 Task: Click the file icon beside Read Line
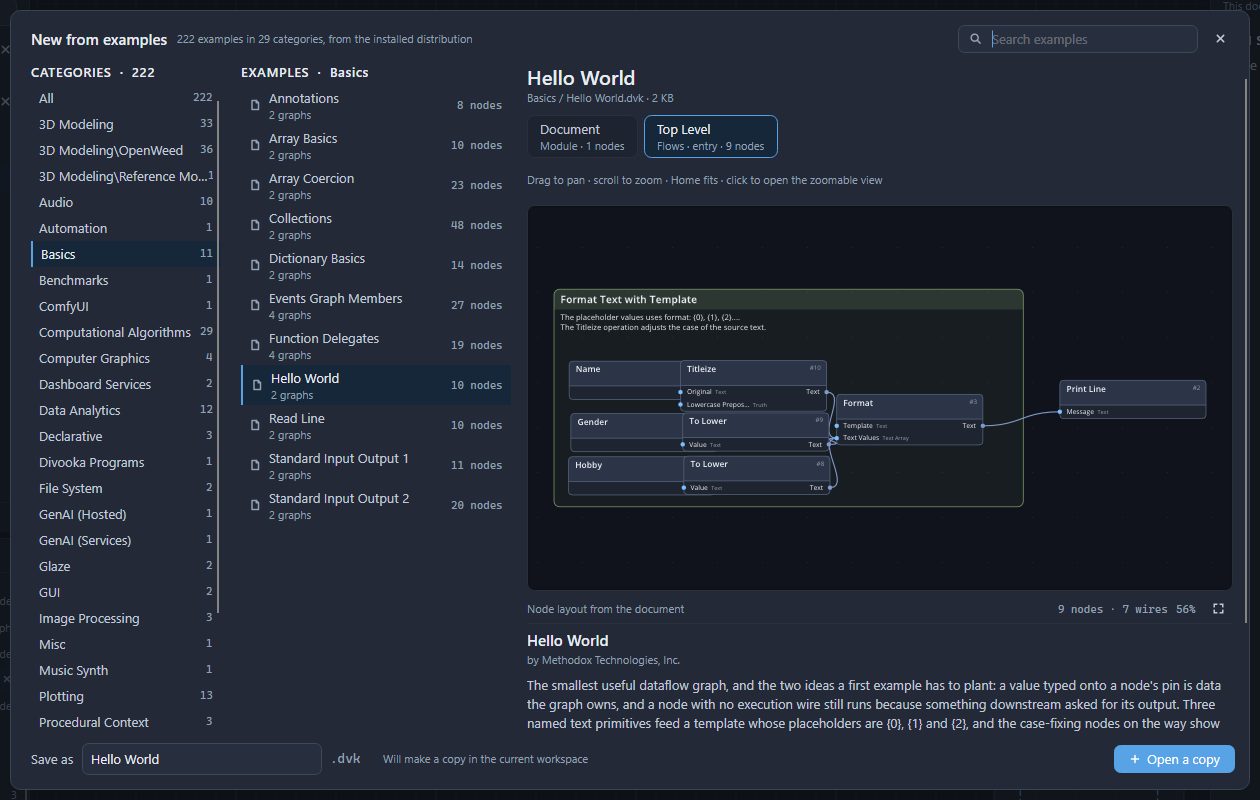click(255, 425)
